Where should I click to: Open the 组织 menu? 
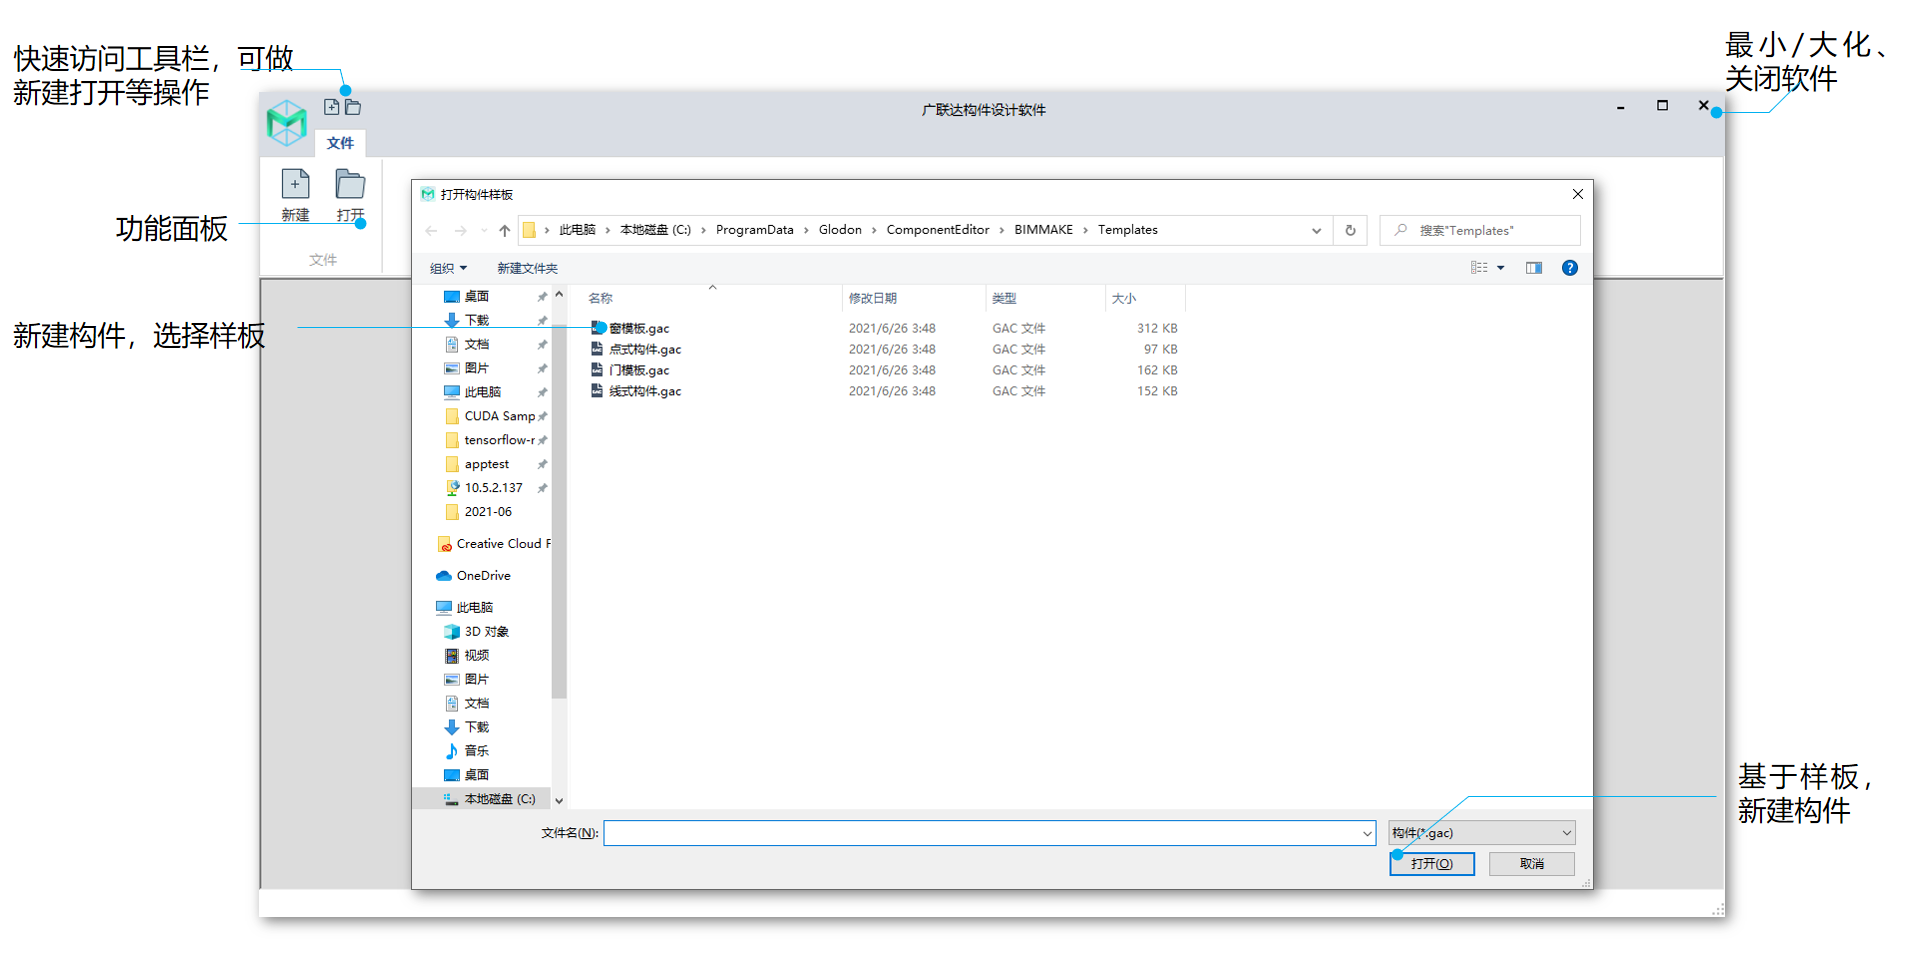click(x=448, y=268)
